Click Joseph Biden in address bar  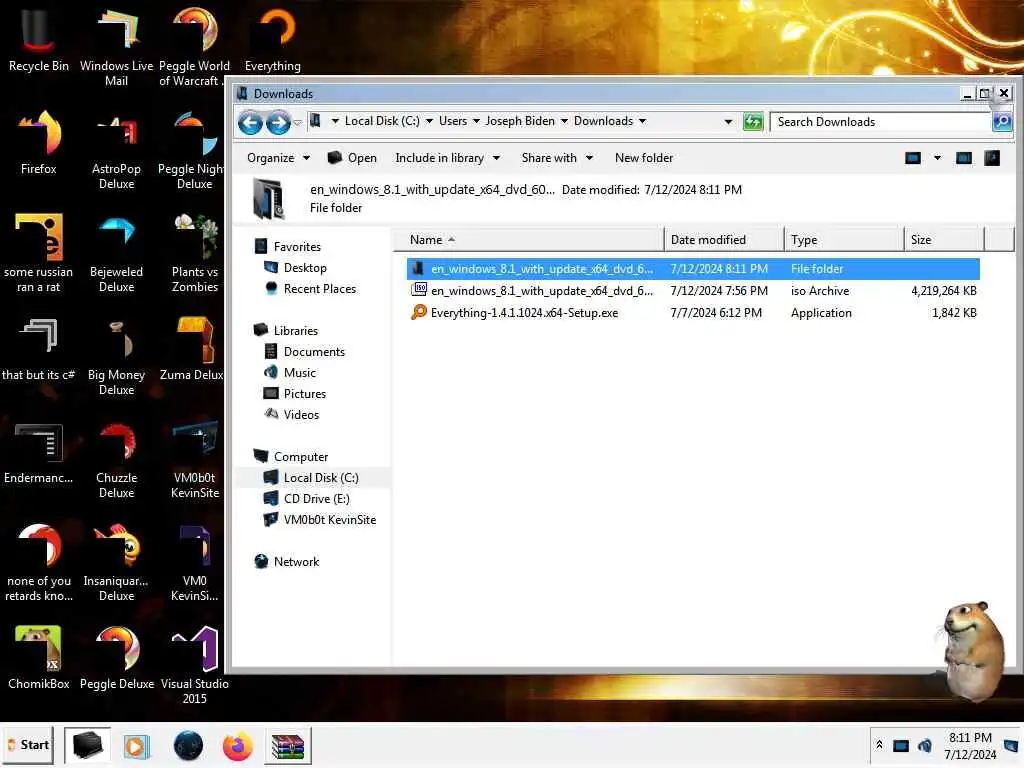pyautogui.click(x=520, y=121)
